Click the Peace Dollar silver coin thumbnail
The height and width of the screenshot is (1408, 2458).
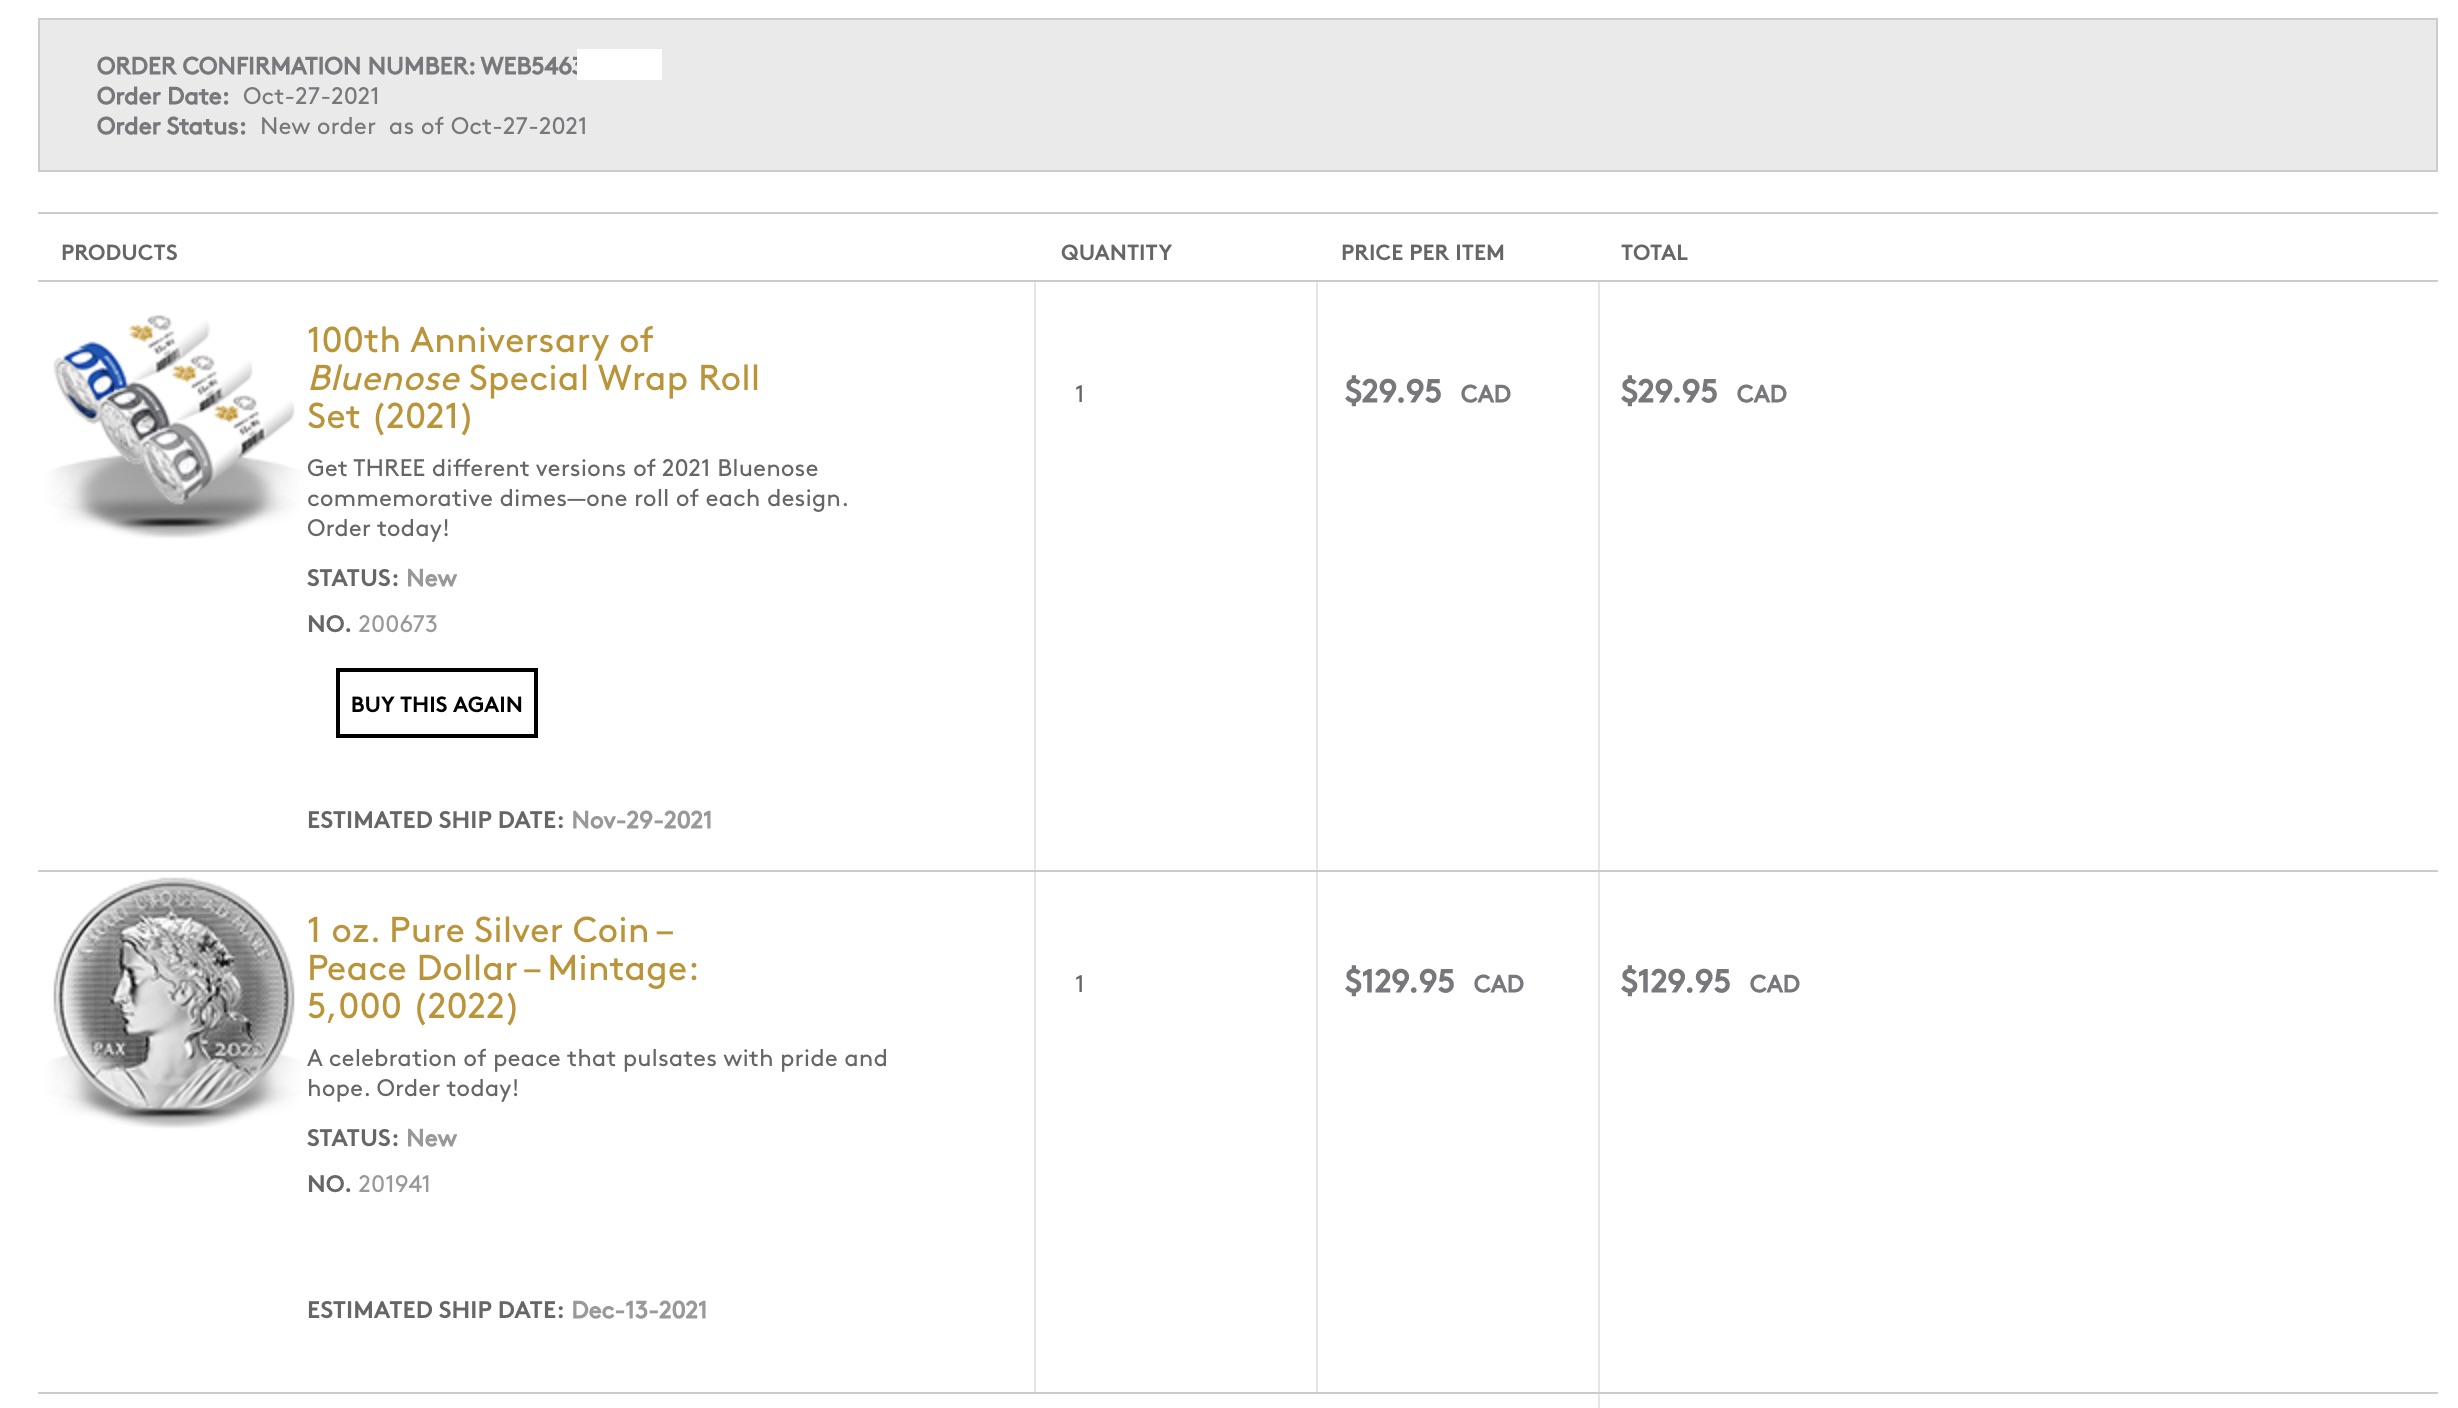[172, 1002]
